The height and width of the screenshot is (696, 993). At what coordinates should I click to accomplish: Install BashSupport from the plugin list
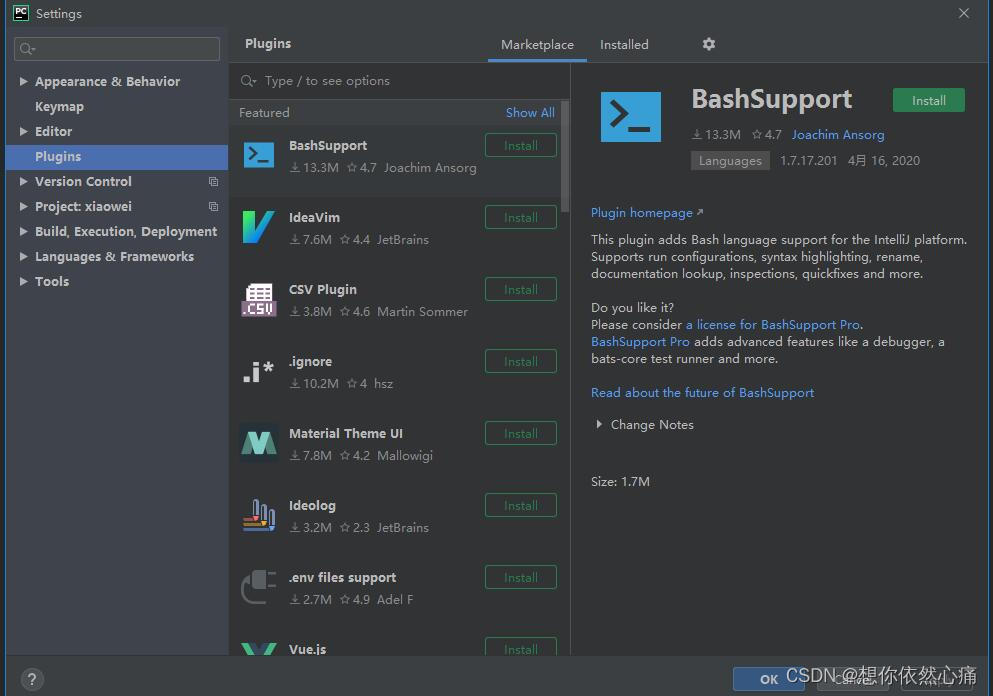521,145
